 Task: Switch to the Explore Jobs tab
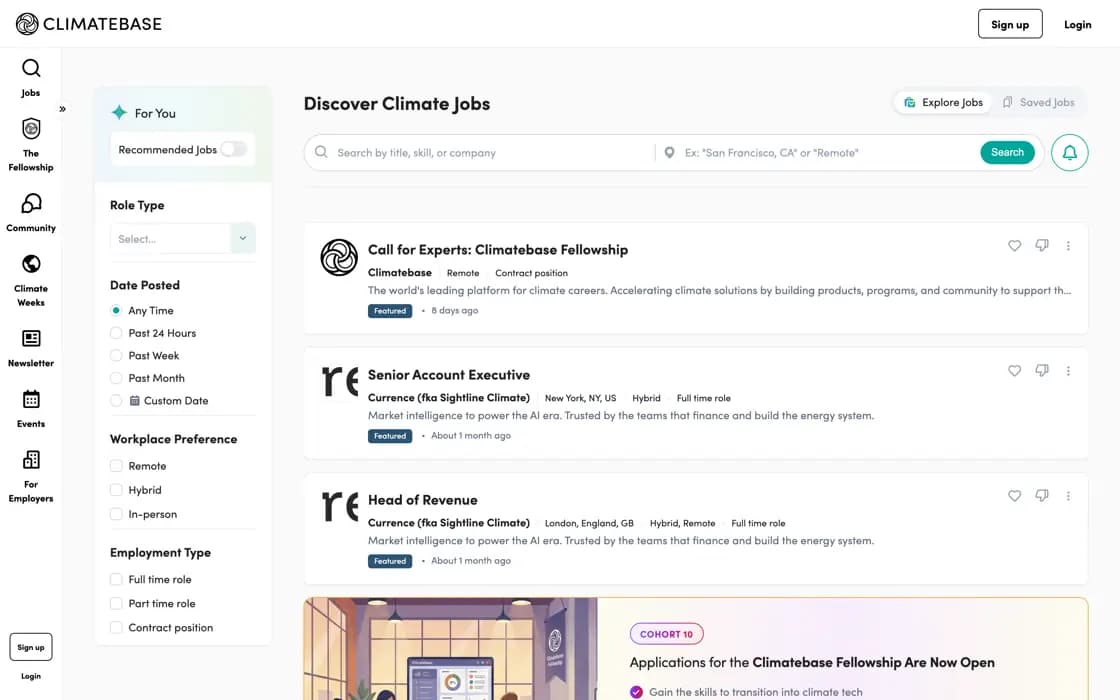pyautogui.click(x=943, y=103)
